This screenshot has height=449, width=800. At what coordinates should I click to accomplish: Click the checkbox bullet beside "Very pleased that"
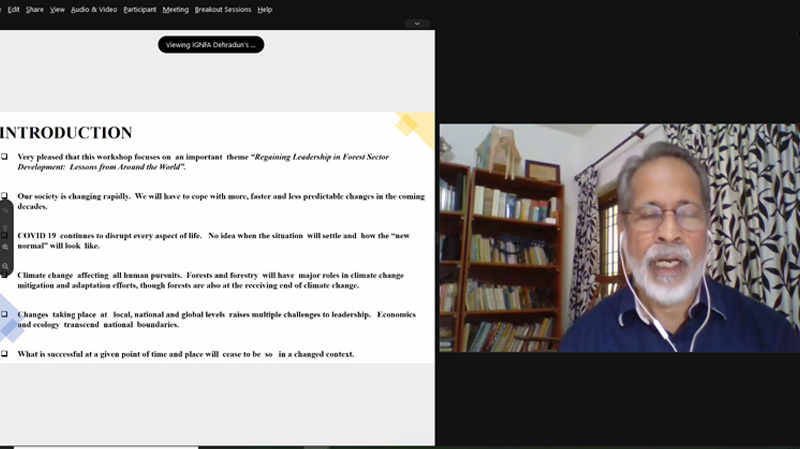pos(5,157)
